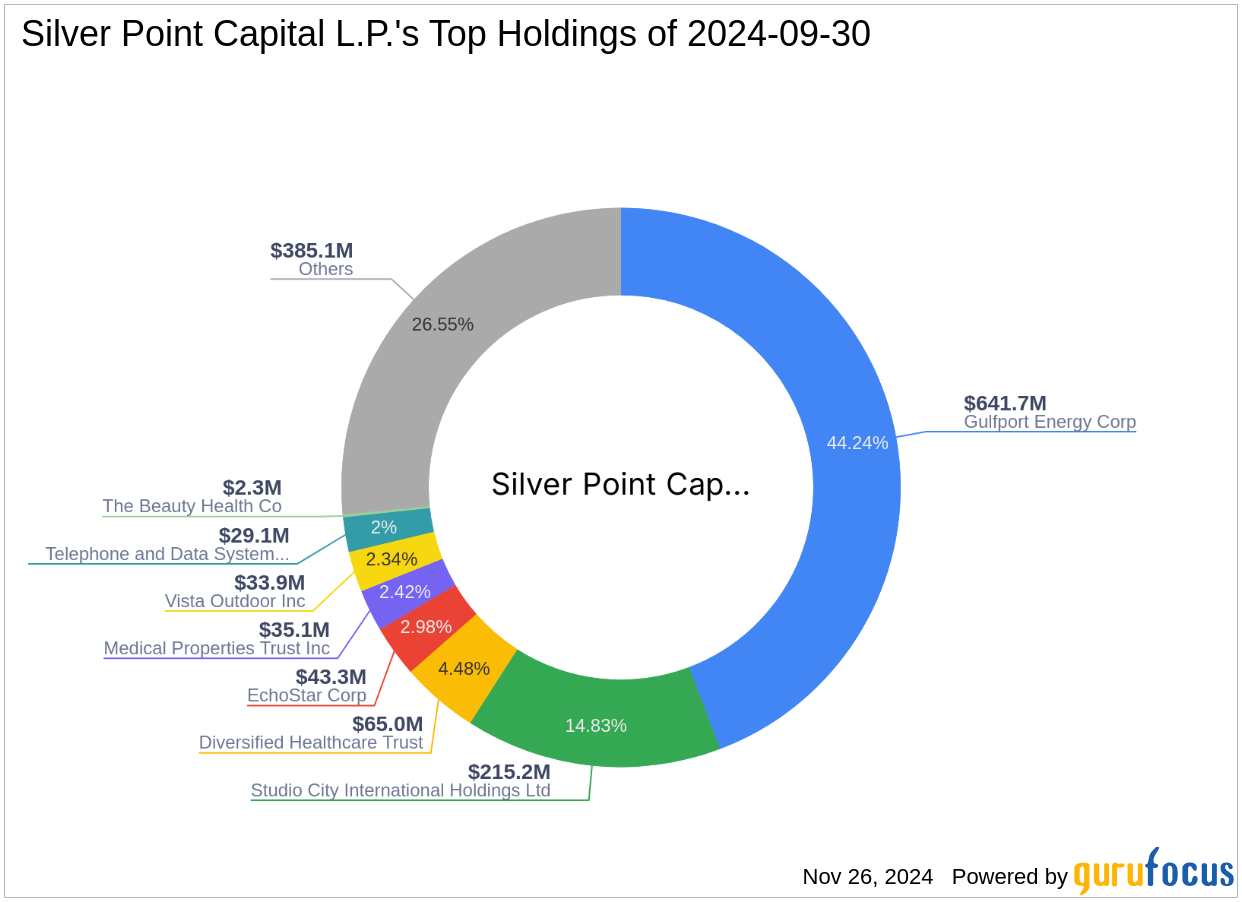
Task: Click the chart title text
Action: coord(446,34)
